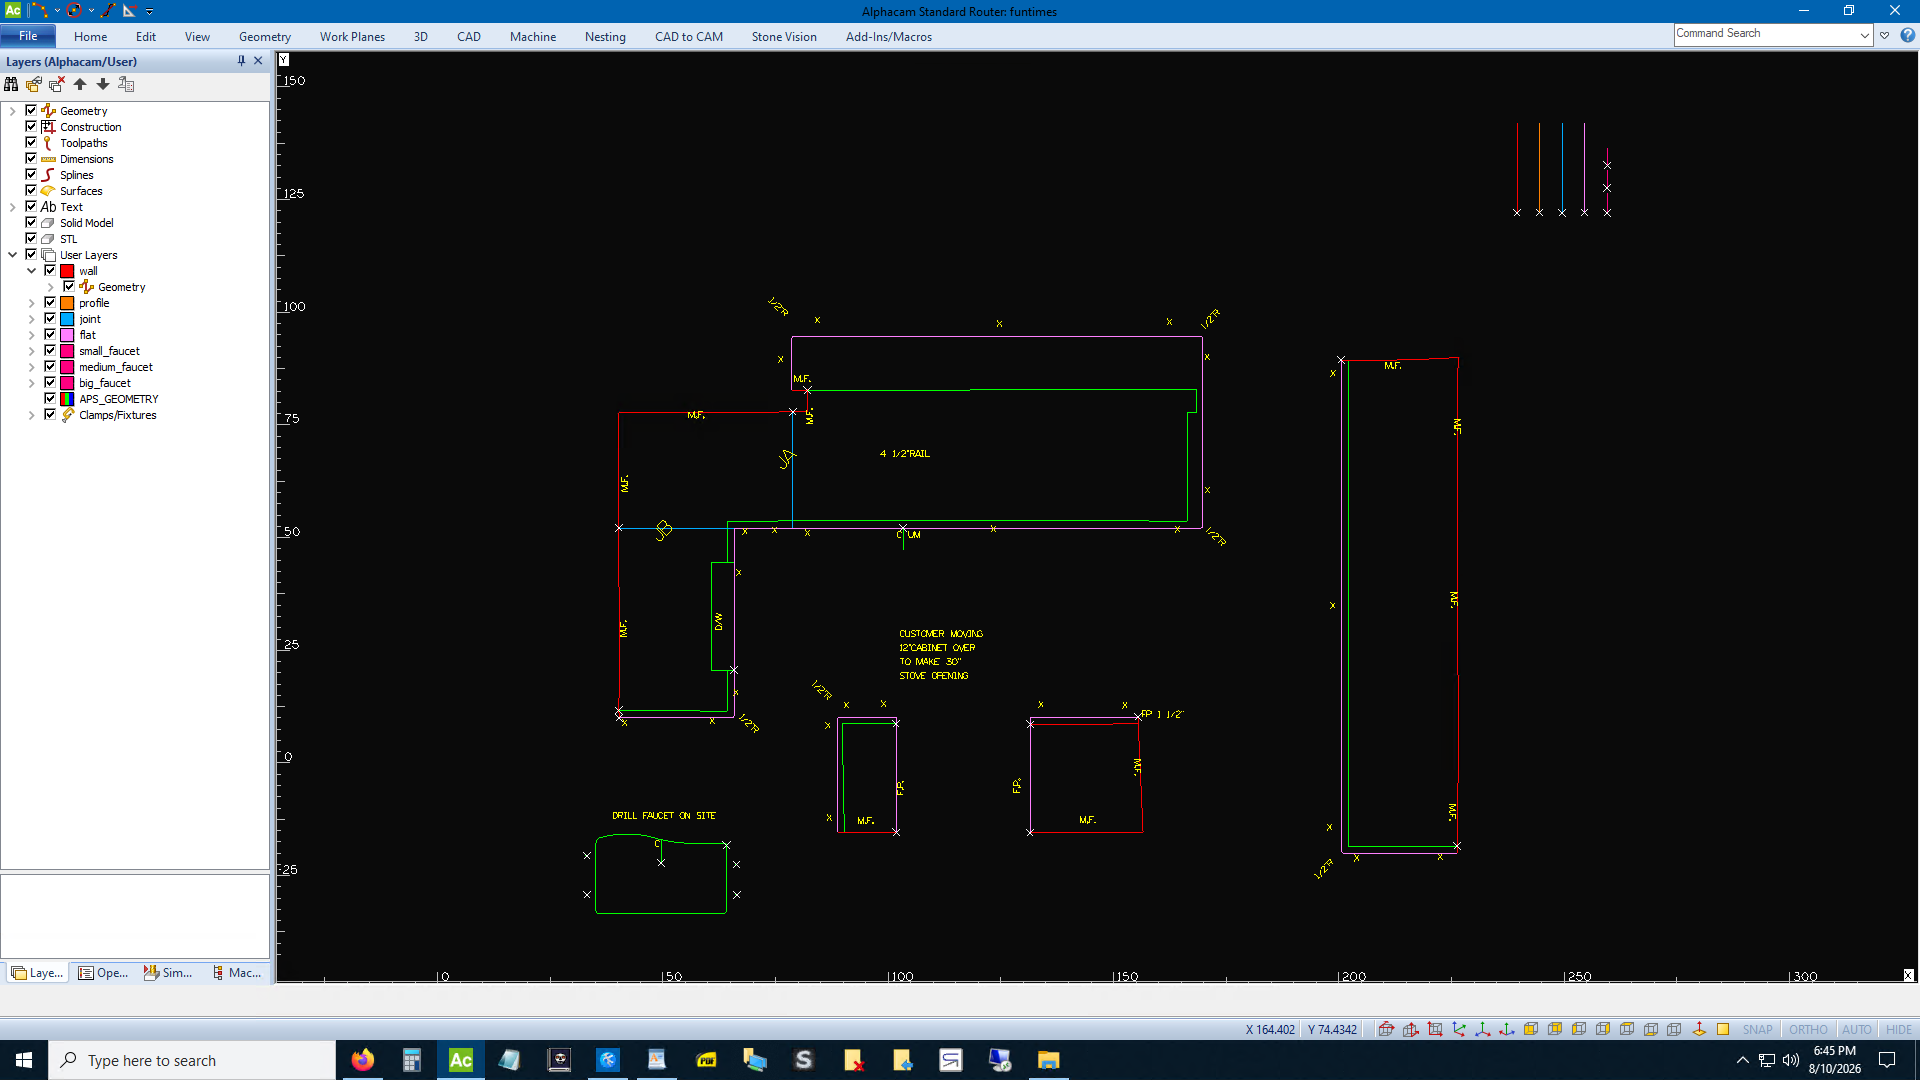Uncheck the Toolpaths layer checkbox
Screen dimensions: 1920x1080
31,143
